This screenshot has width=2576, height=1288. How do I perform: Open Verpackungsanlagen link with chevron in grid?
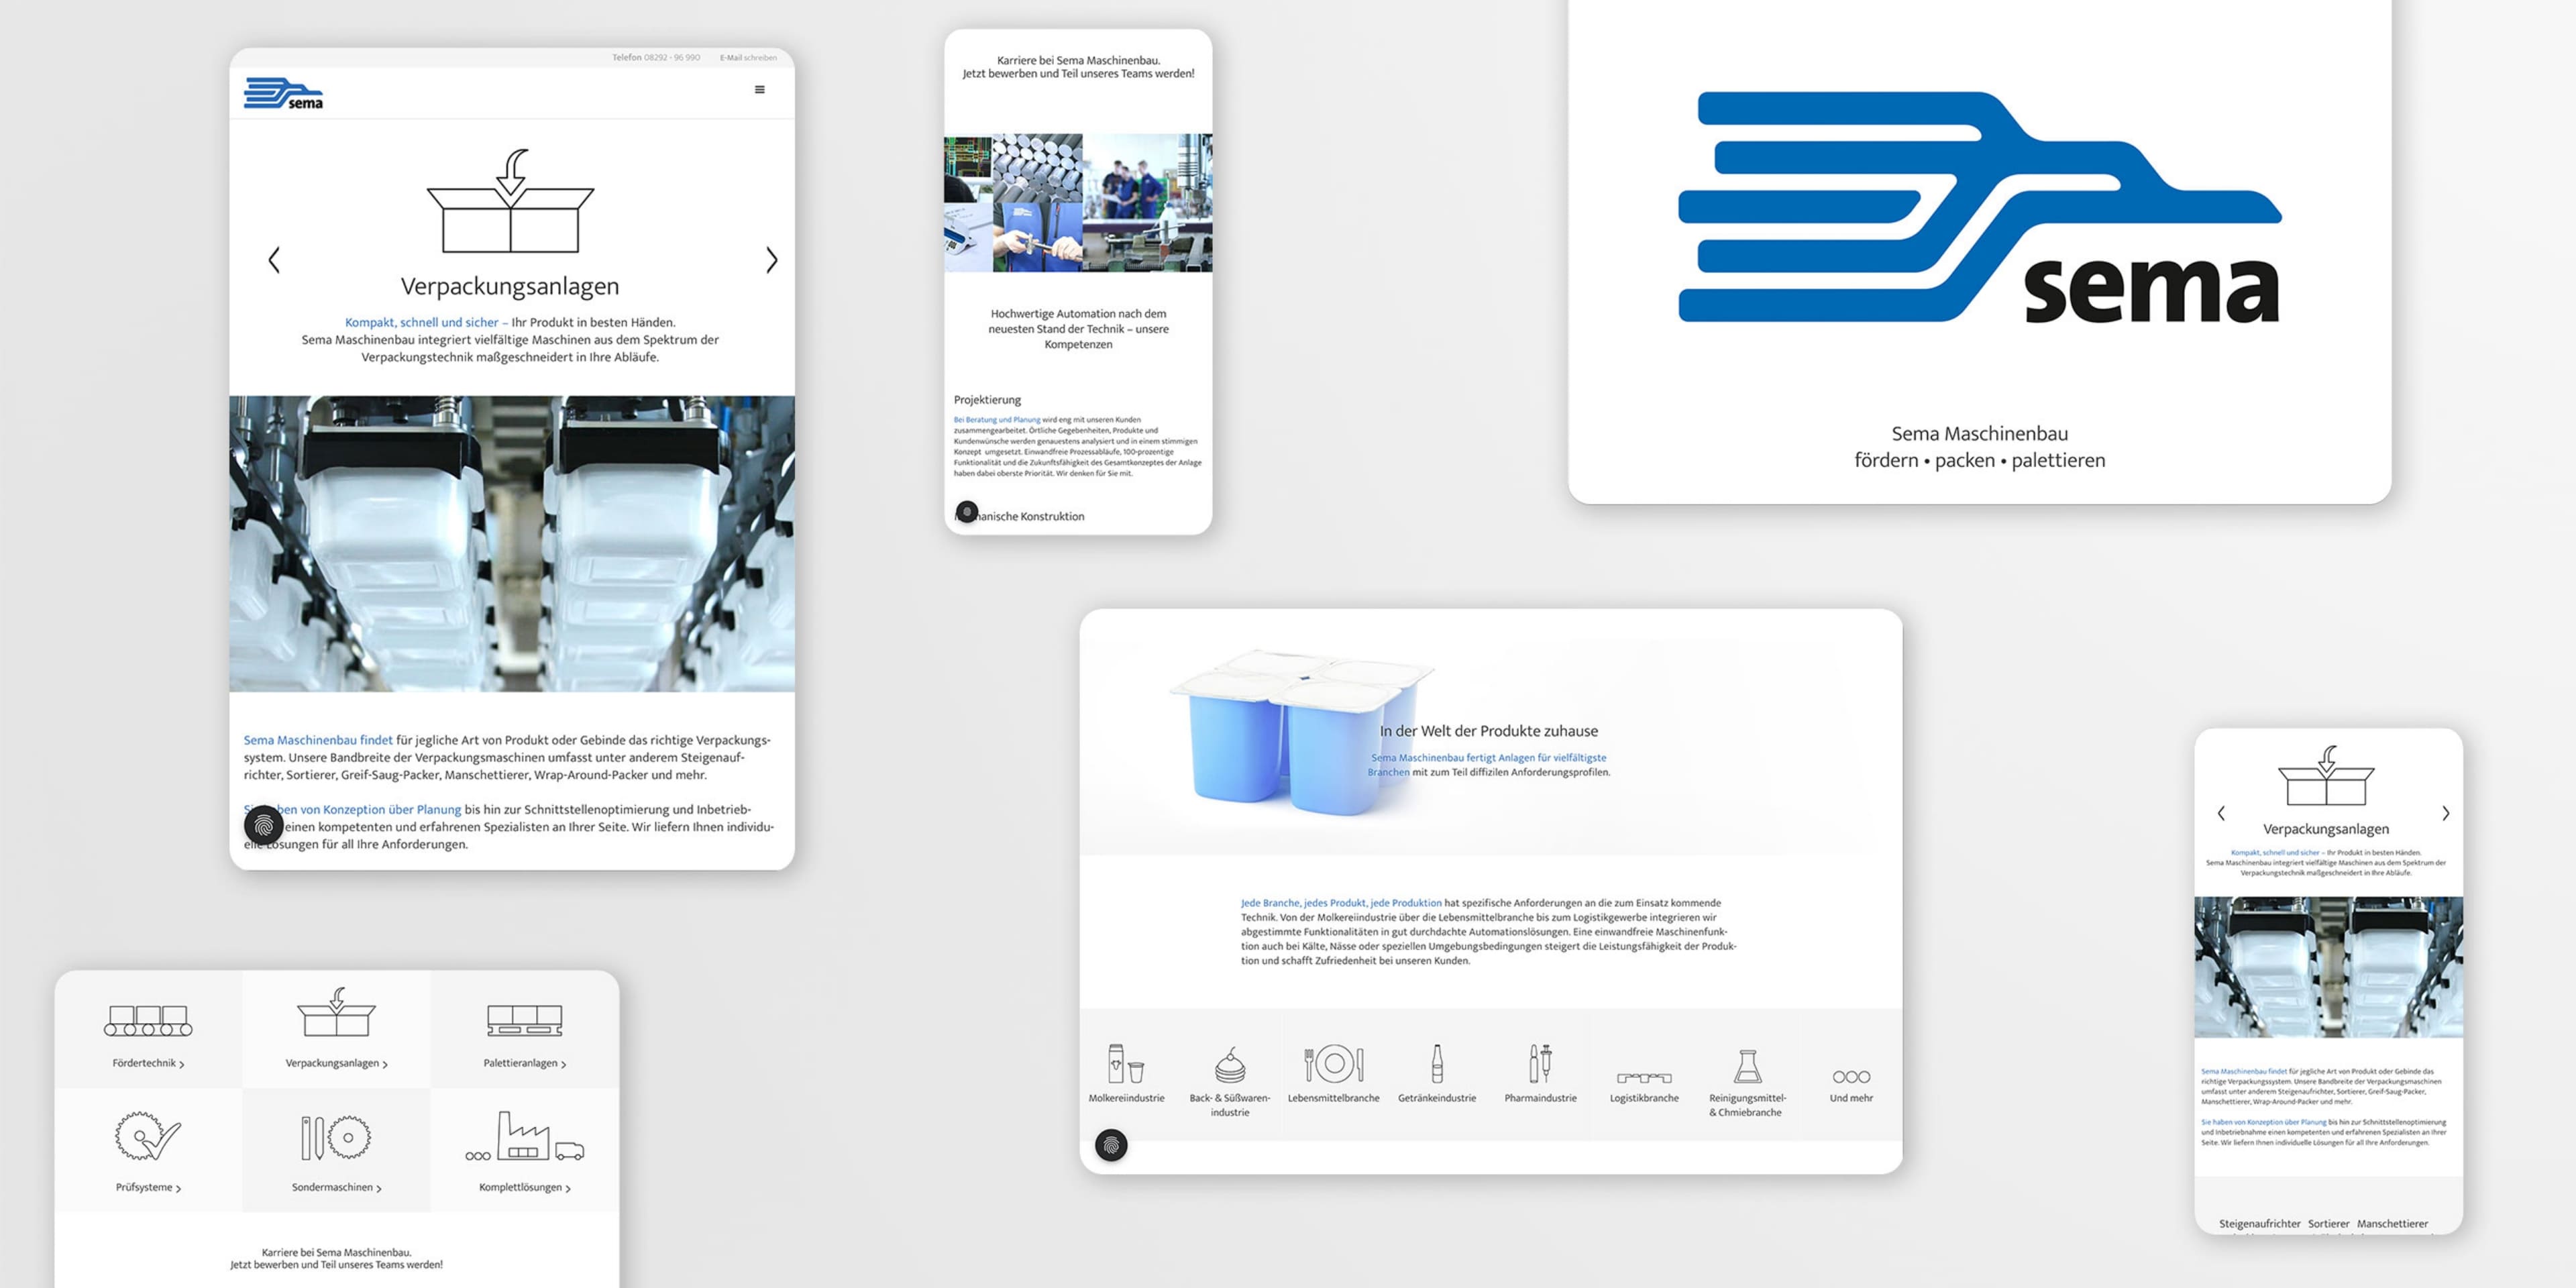(x=336, y=1063)
